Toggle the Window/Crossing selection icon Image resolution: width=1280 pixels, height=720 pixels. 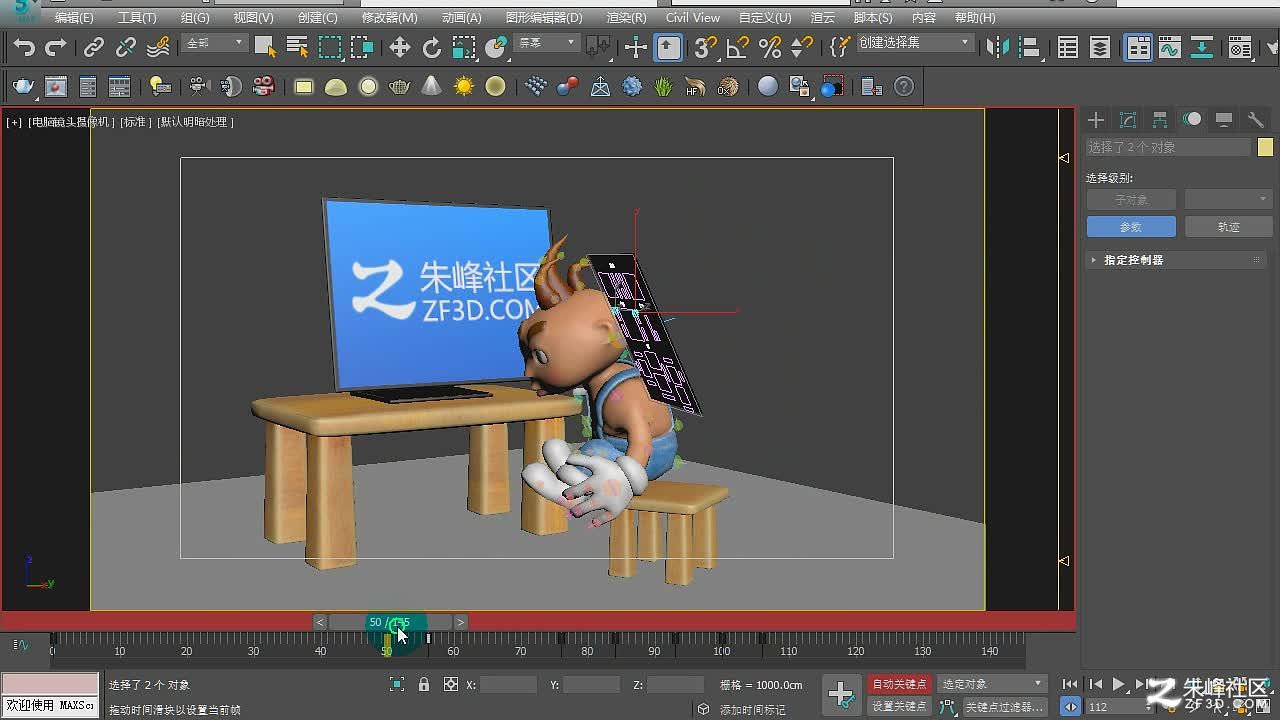pyautogui.click(x=362, y=47)
